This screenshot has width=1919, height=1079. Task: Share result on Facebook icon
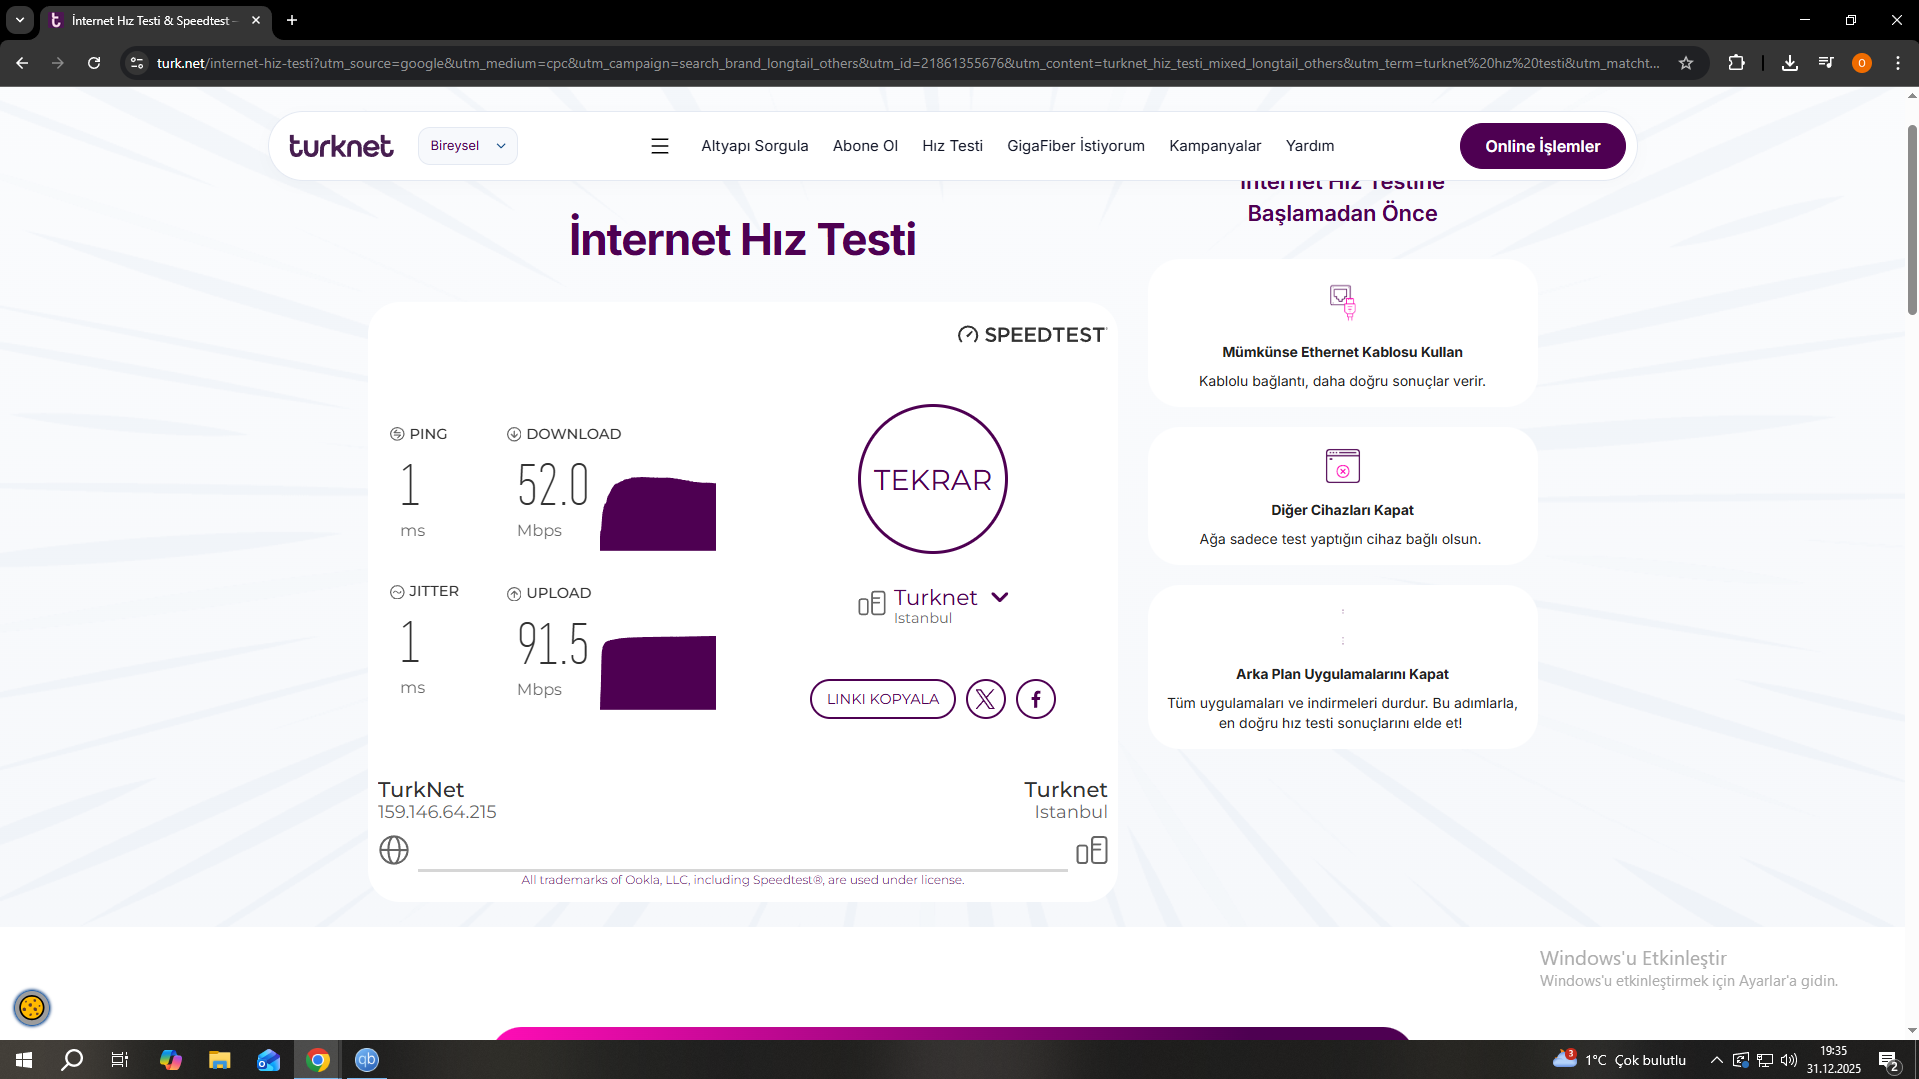click(x=1036, y=699)
